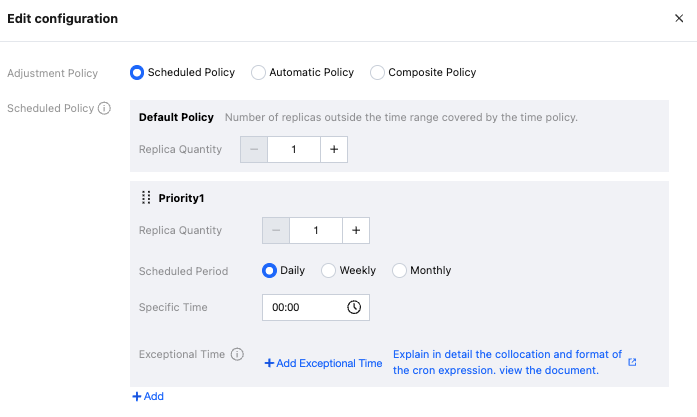This screenshot has height=417, width=697.
Task: Click the Add priority policy button
Action: click(x=148, y=397)
